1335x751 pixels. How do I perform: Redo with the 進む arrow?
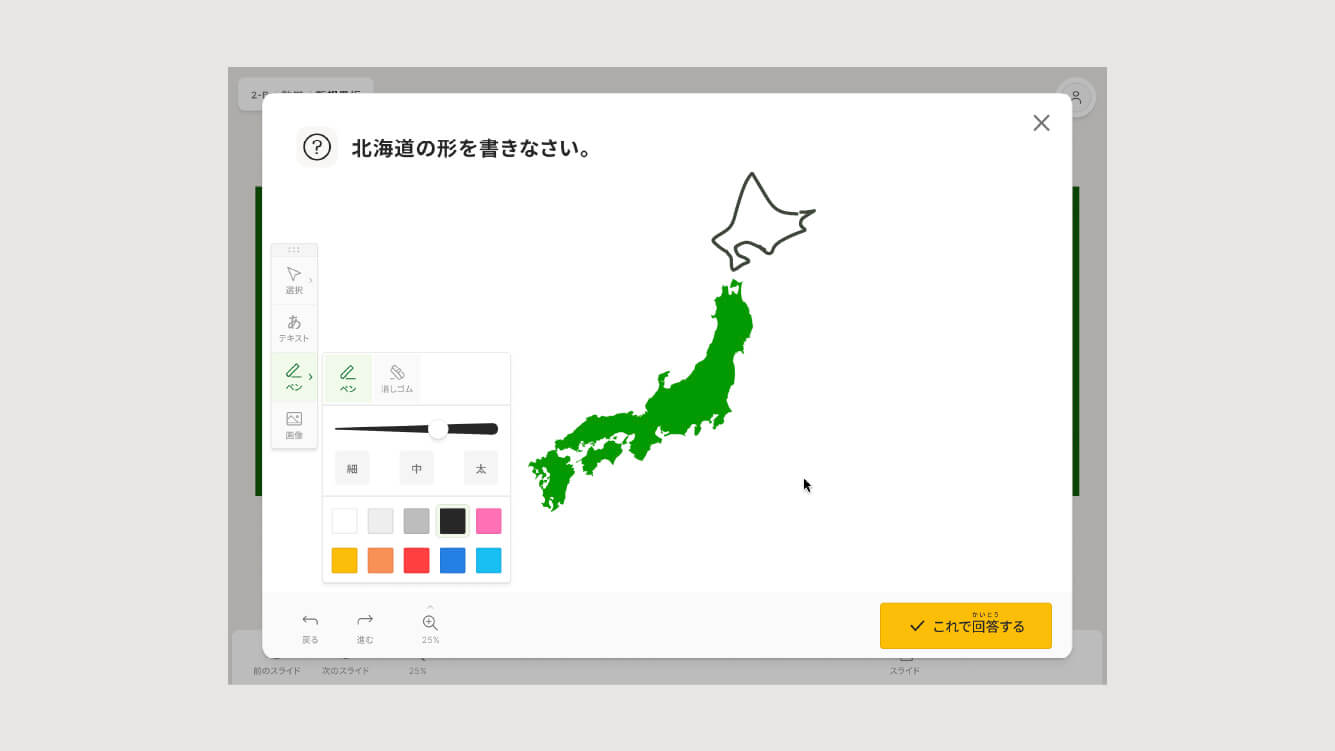click(365, 627)
